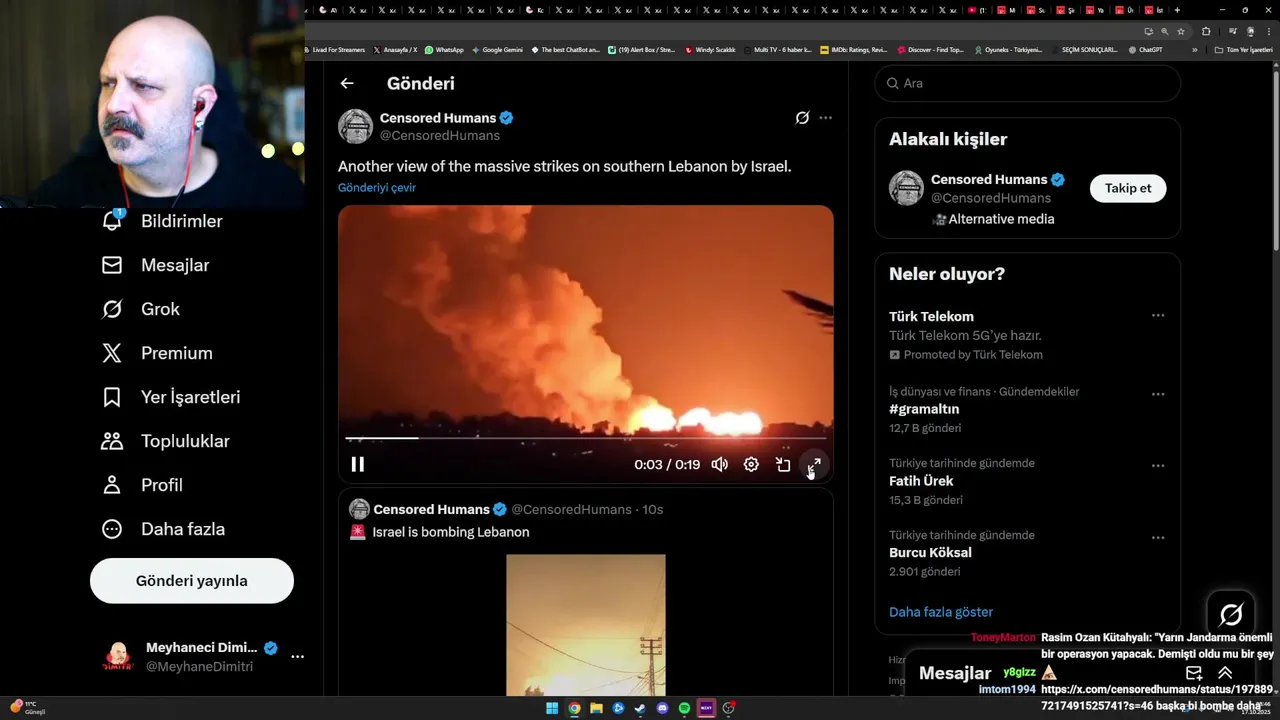The height and width of the screenshot is (720, 1280).
Task: Expand Daha fazla menu in sidebar
Action: 162,529
